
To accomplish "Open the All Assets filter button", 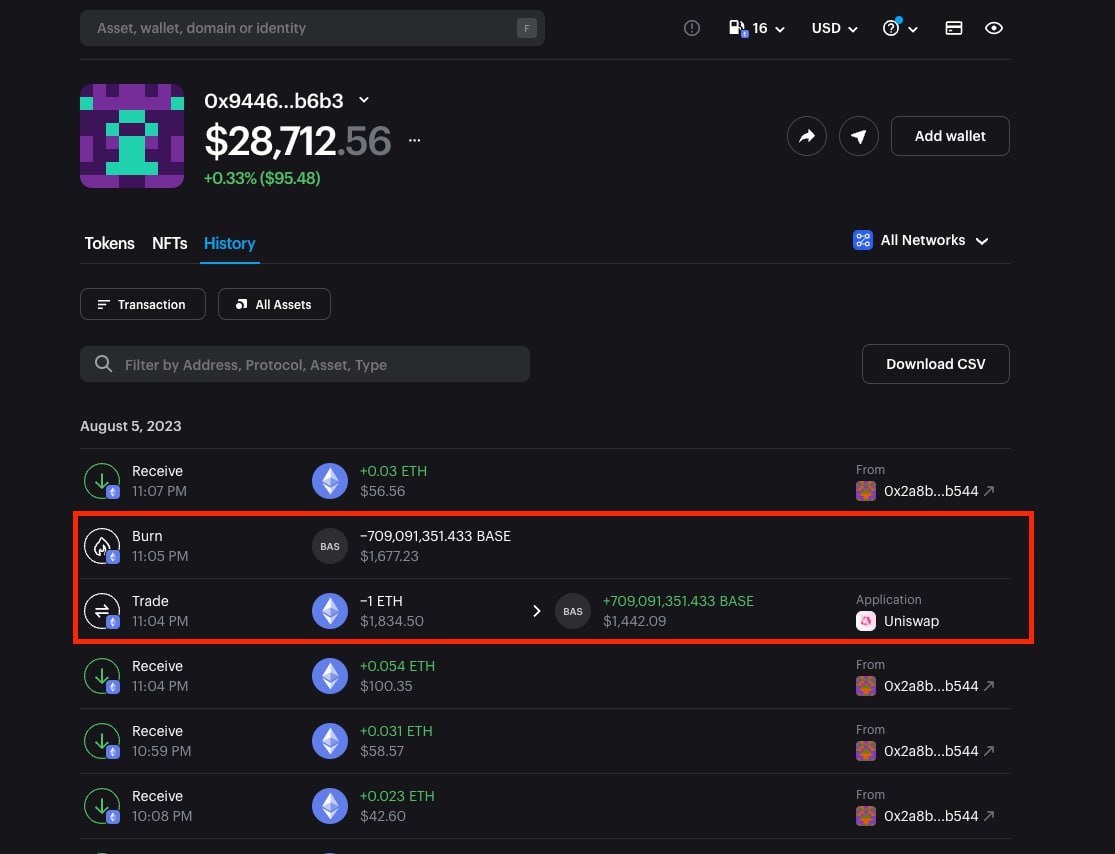I will 274,304.
